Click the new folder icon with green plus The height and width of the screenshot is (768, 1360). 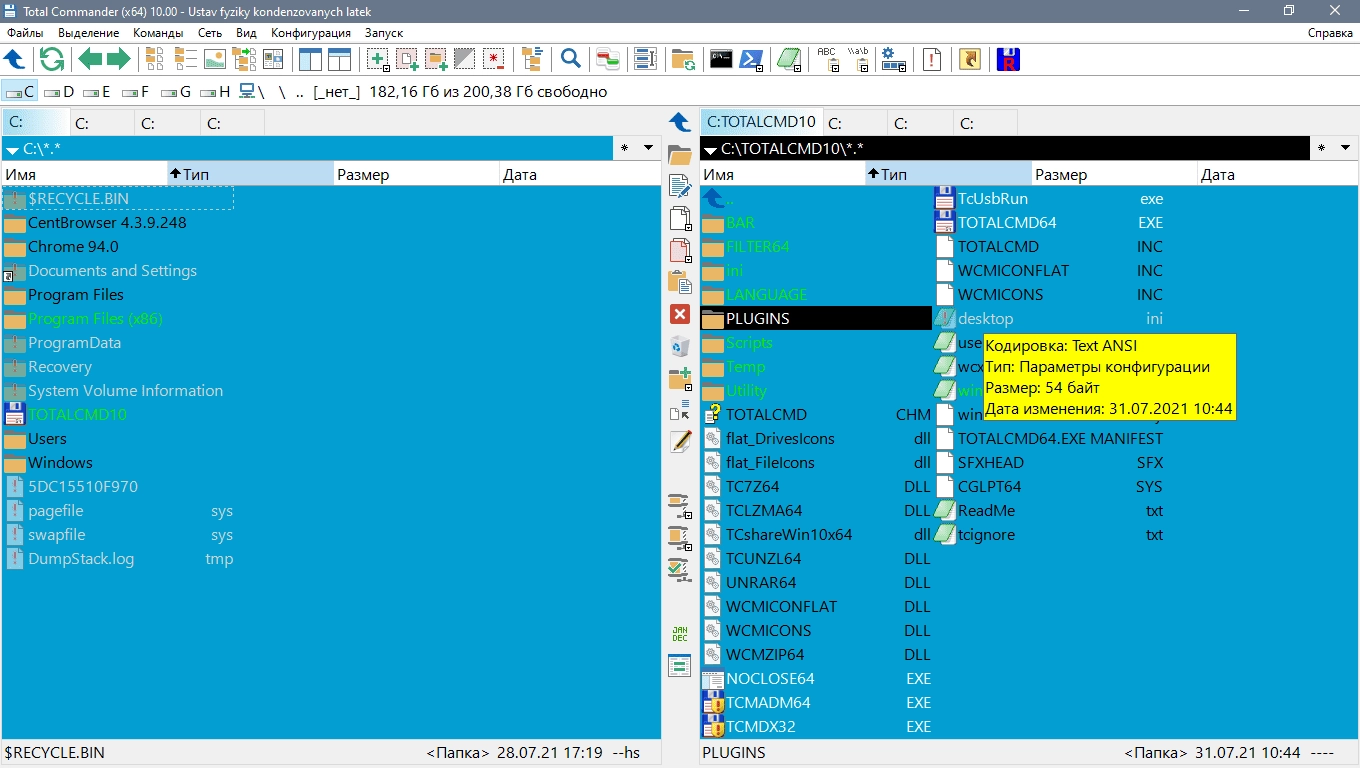point(680,379)
